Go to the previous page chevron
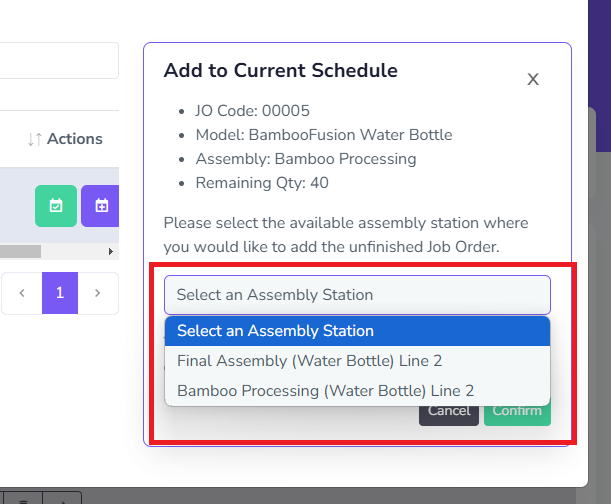Screen dimensions: 611x504 (x=22, y=293)
